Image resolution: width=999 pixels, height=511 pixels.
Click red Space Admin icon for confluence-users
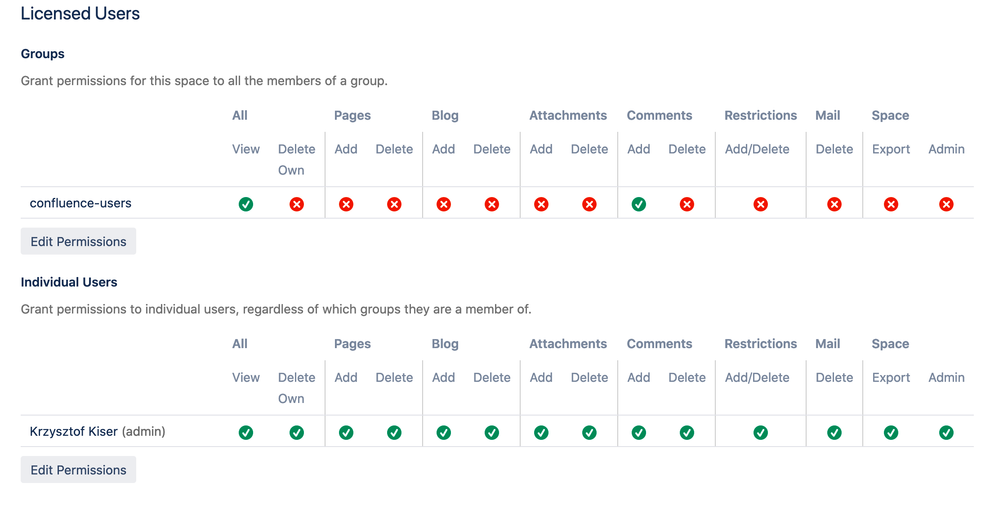pos(946,204)
